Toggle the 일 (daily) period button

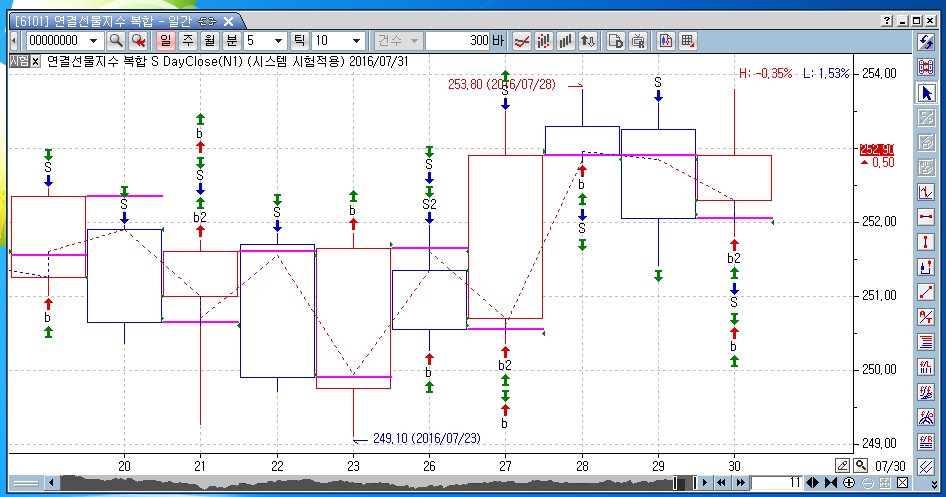pos(165,41)
